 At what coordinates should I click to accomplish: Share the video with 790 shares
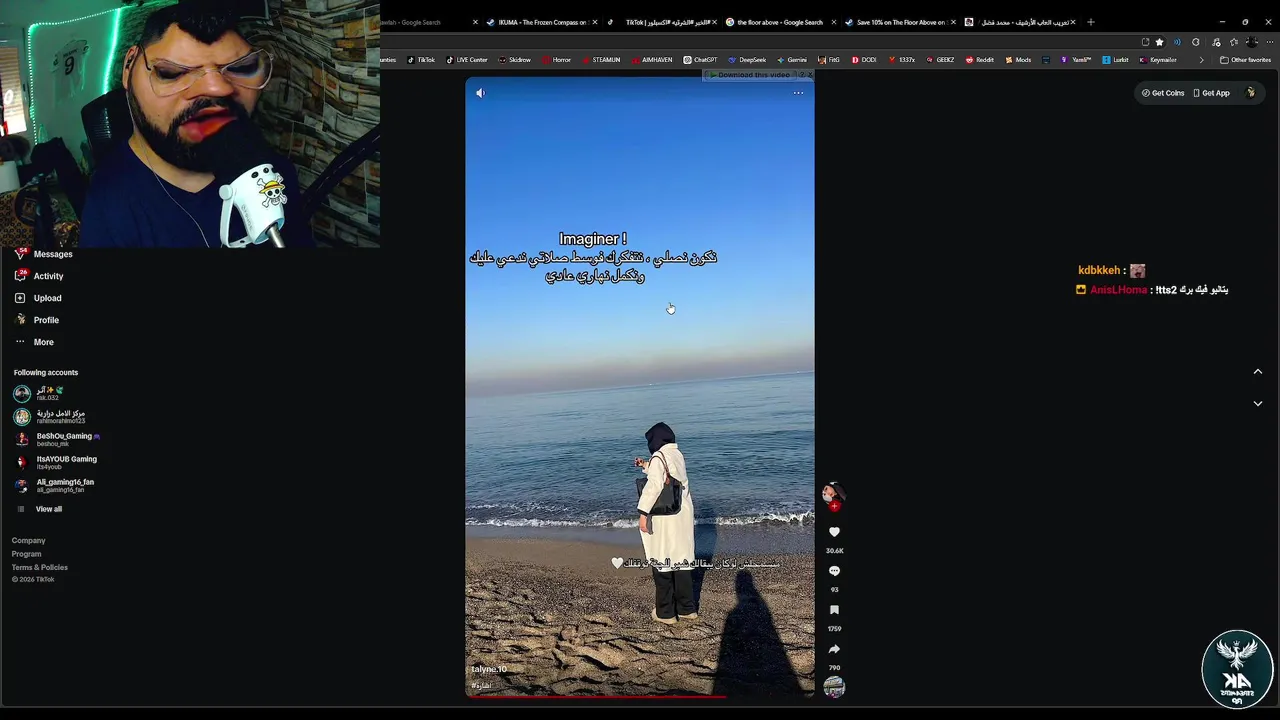834,649
